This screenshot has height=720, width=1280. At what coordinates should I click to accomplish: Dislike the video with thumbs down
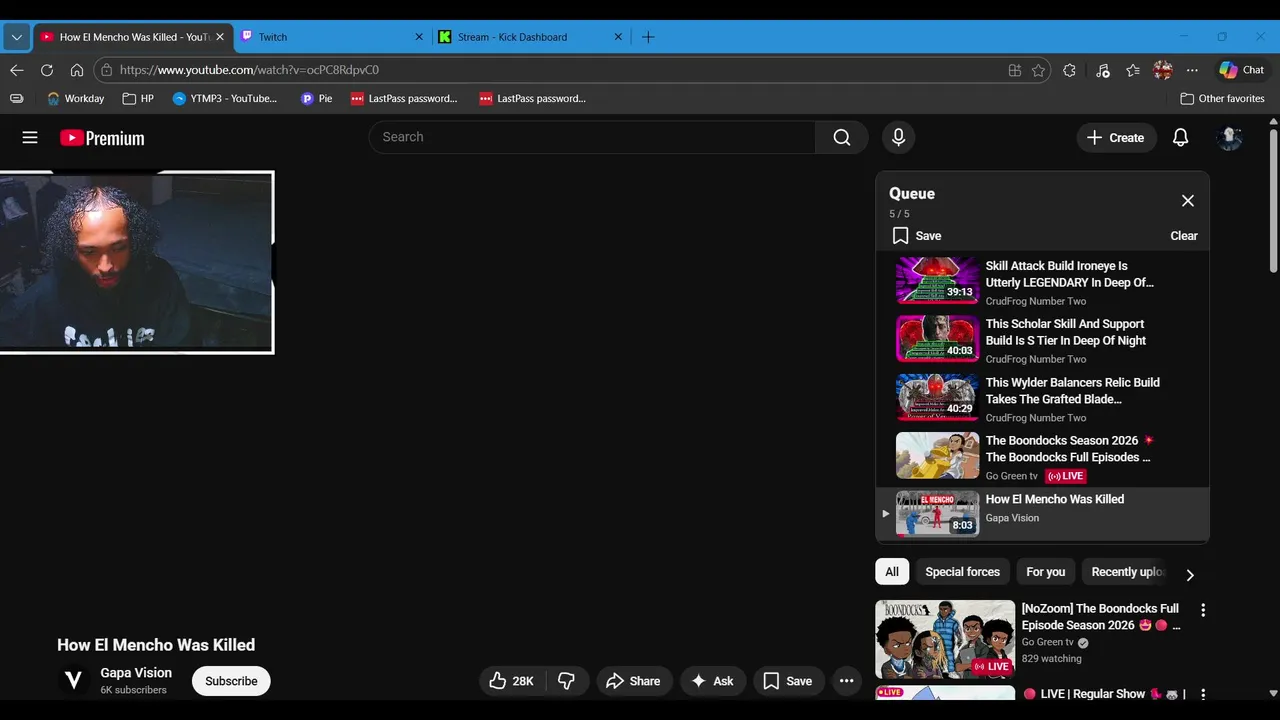tap(566, 681)
